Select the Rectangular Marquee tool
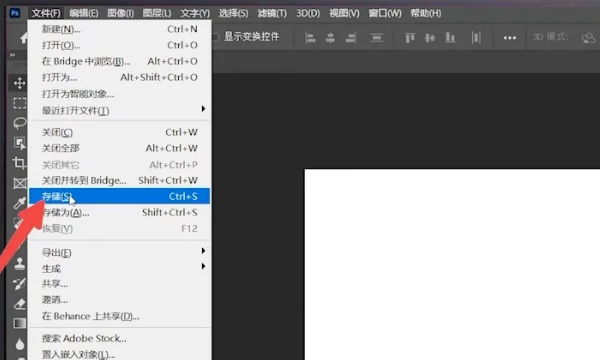This screenshot has width=600, height=360. pyautogui.click(x=20, y=103)
